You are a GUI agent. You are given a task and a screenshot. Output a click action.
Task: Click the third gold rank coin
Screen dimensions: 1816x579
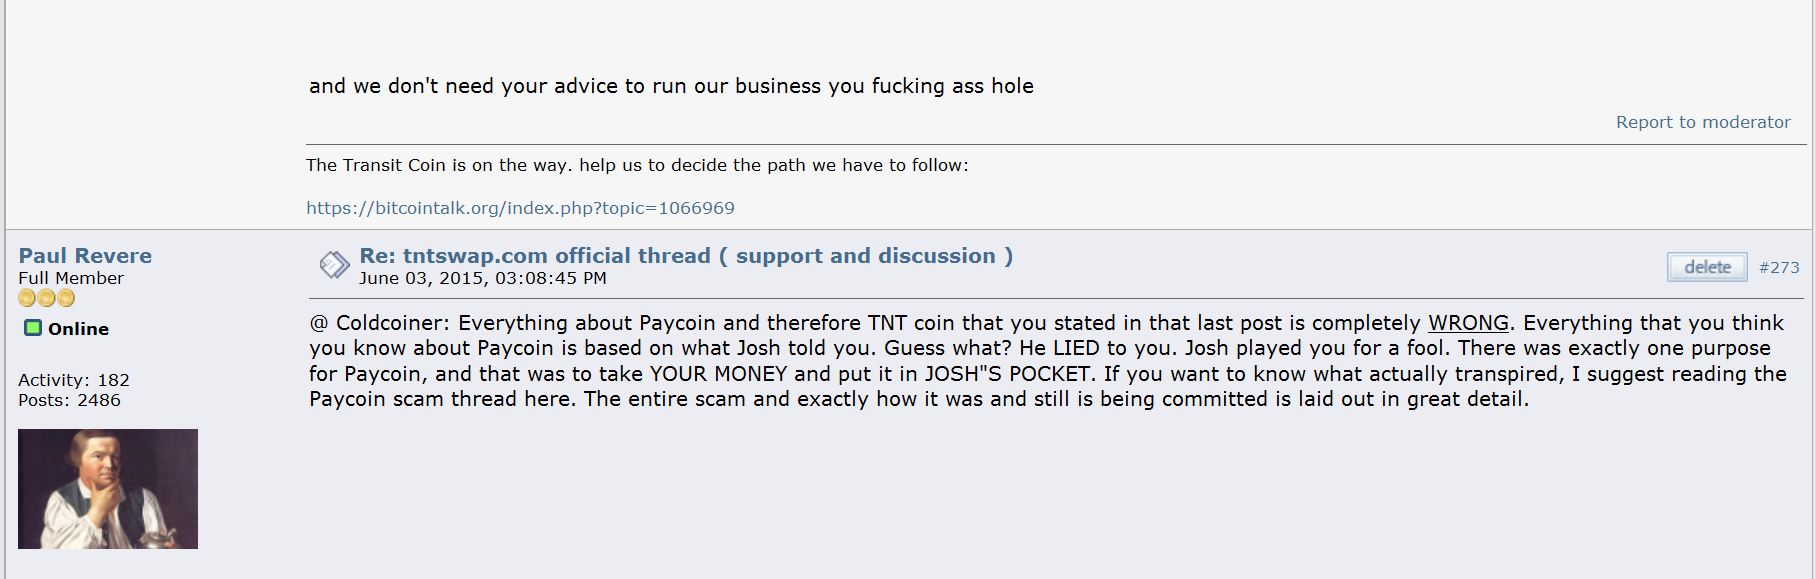tap(65, 298)
